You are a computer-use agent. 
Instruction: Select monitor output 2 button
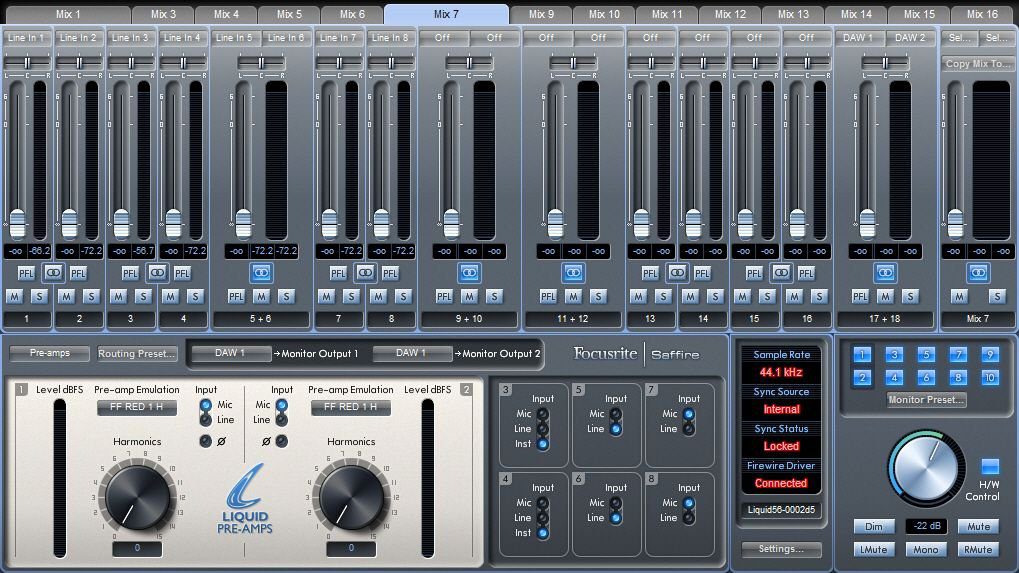(862, 377)
